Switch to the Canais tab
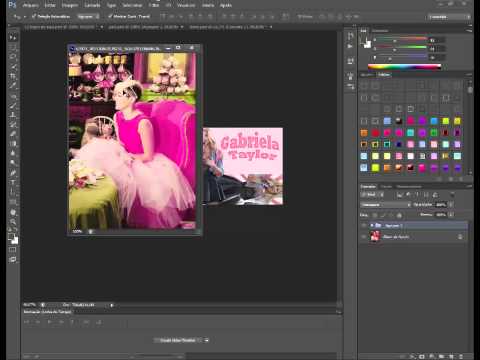Viewport: 480px width, 360px height. 386,186
